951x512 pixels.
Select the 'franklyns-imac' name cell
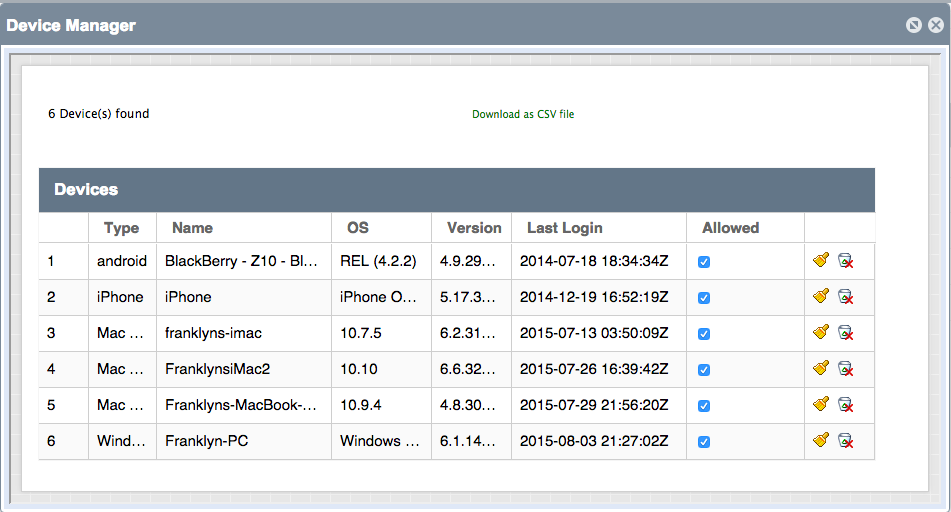pyautogui.click(x=244, y=333)
